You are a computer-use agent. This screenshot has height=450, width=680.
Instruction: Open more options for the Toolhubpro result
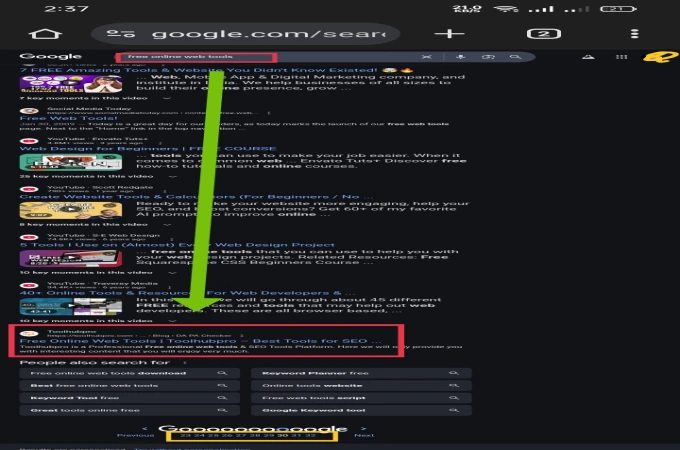coord(242,335)
